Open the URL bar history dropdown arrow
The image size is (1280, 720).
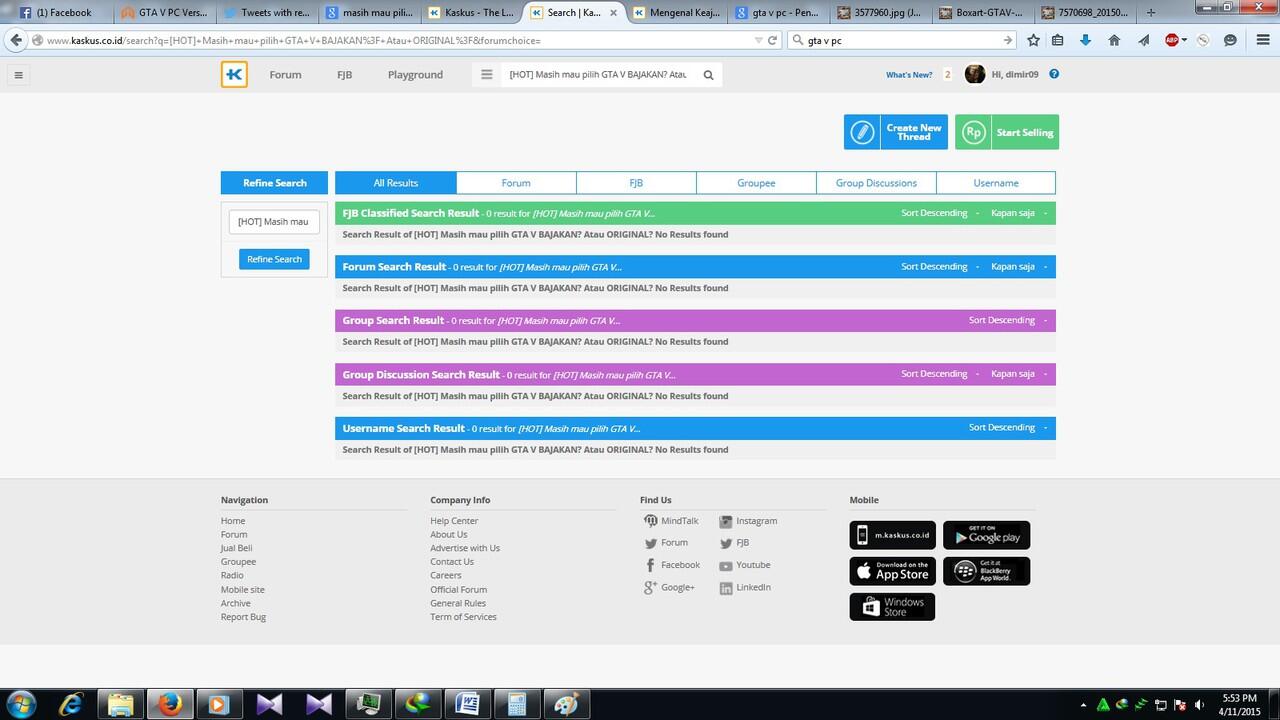(x=758, y=40)
